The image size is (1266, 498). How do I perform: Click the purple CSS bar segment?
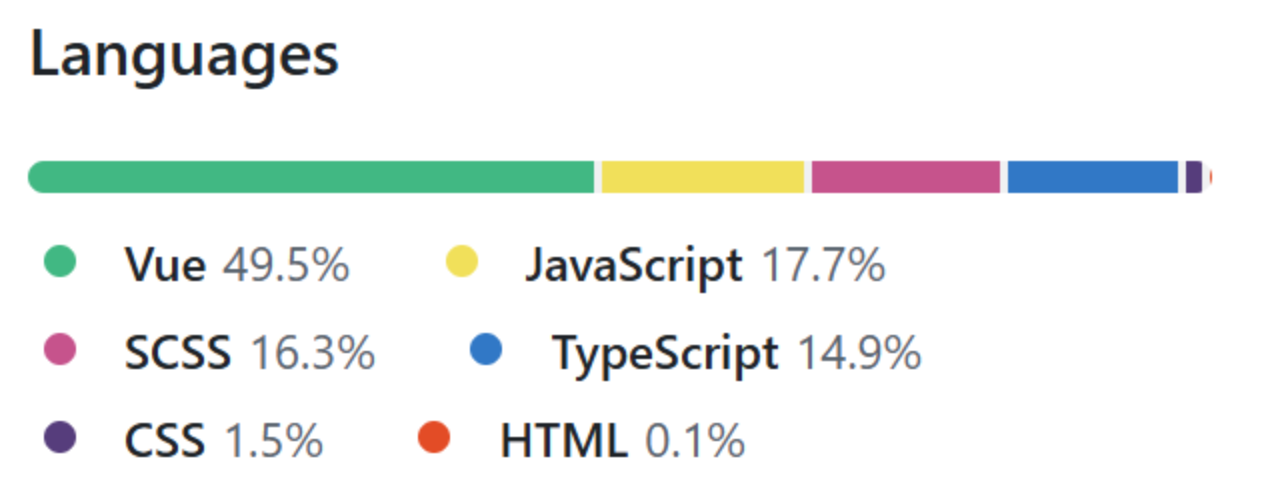pos(1193,177)
